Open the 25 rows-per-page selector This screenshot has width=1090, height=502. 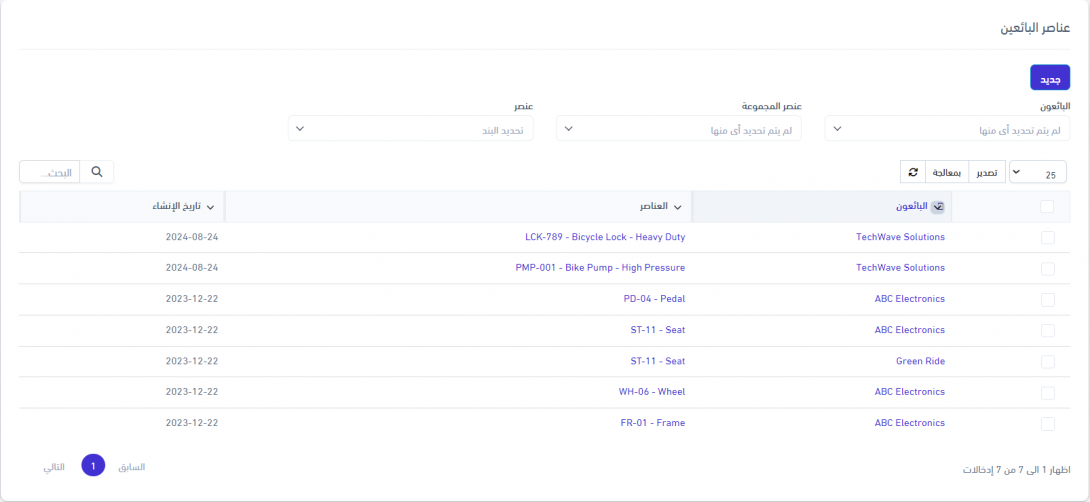[x=1037, y=173]
